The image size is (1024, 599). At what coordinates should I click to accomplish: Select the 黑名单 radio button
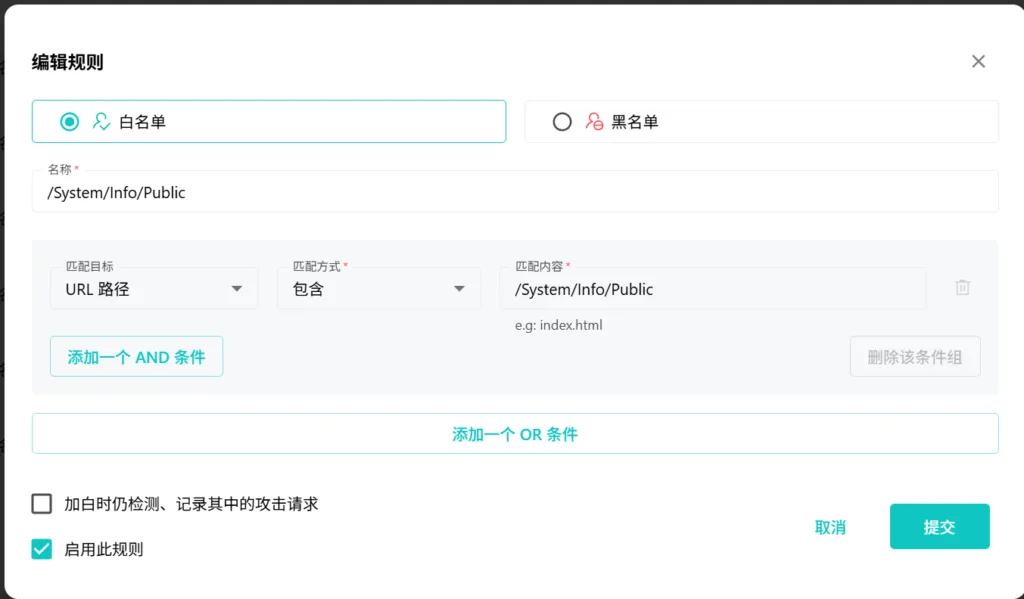[x=562, y=122]
